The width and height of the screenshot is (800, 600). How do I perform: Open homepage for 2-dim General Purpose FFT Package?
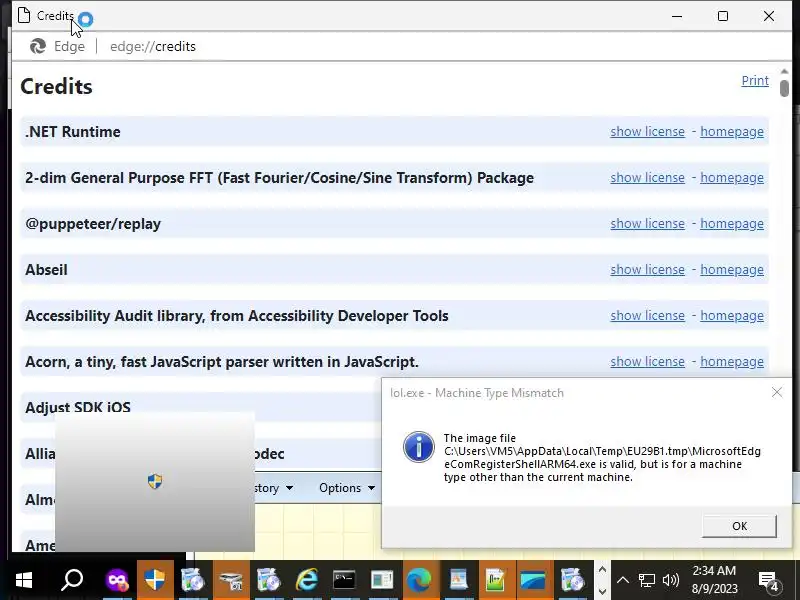tap(732, 178)
